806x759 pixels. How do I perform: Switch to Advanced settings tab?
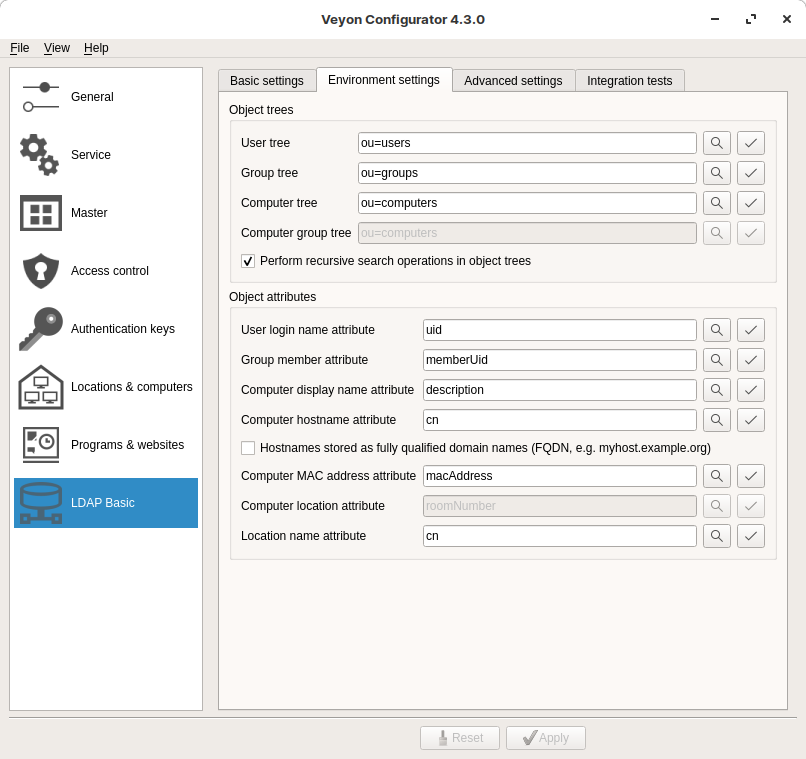coord(513,81)
